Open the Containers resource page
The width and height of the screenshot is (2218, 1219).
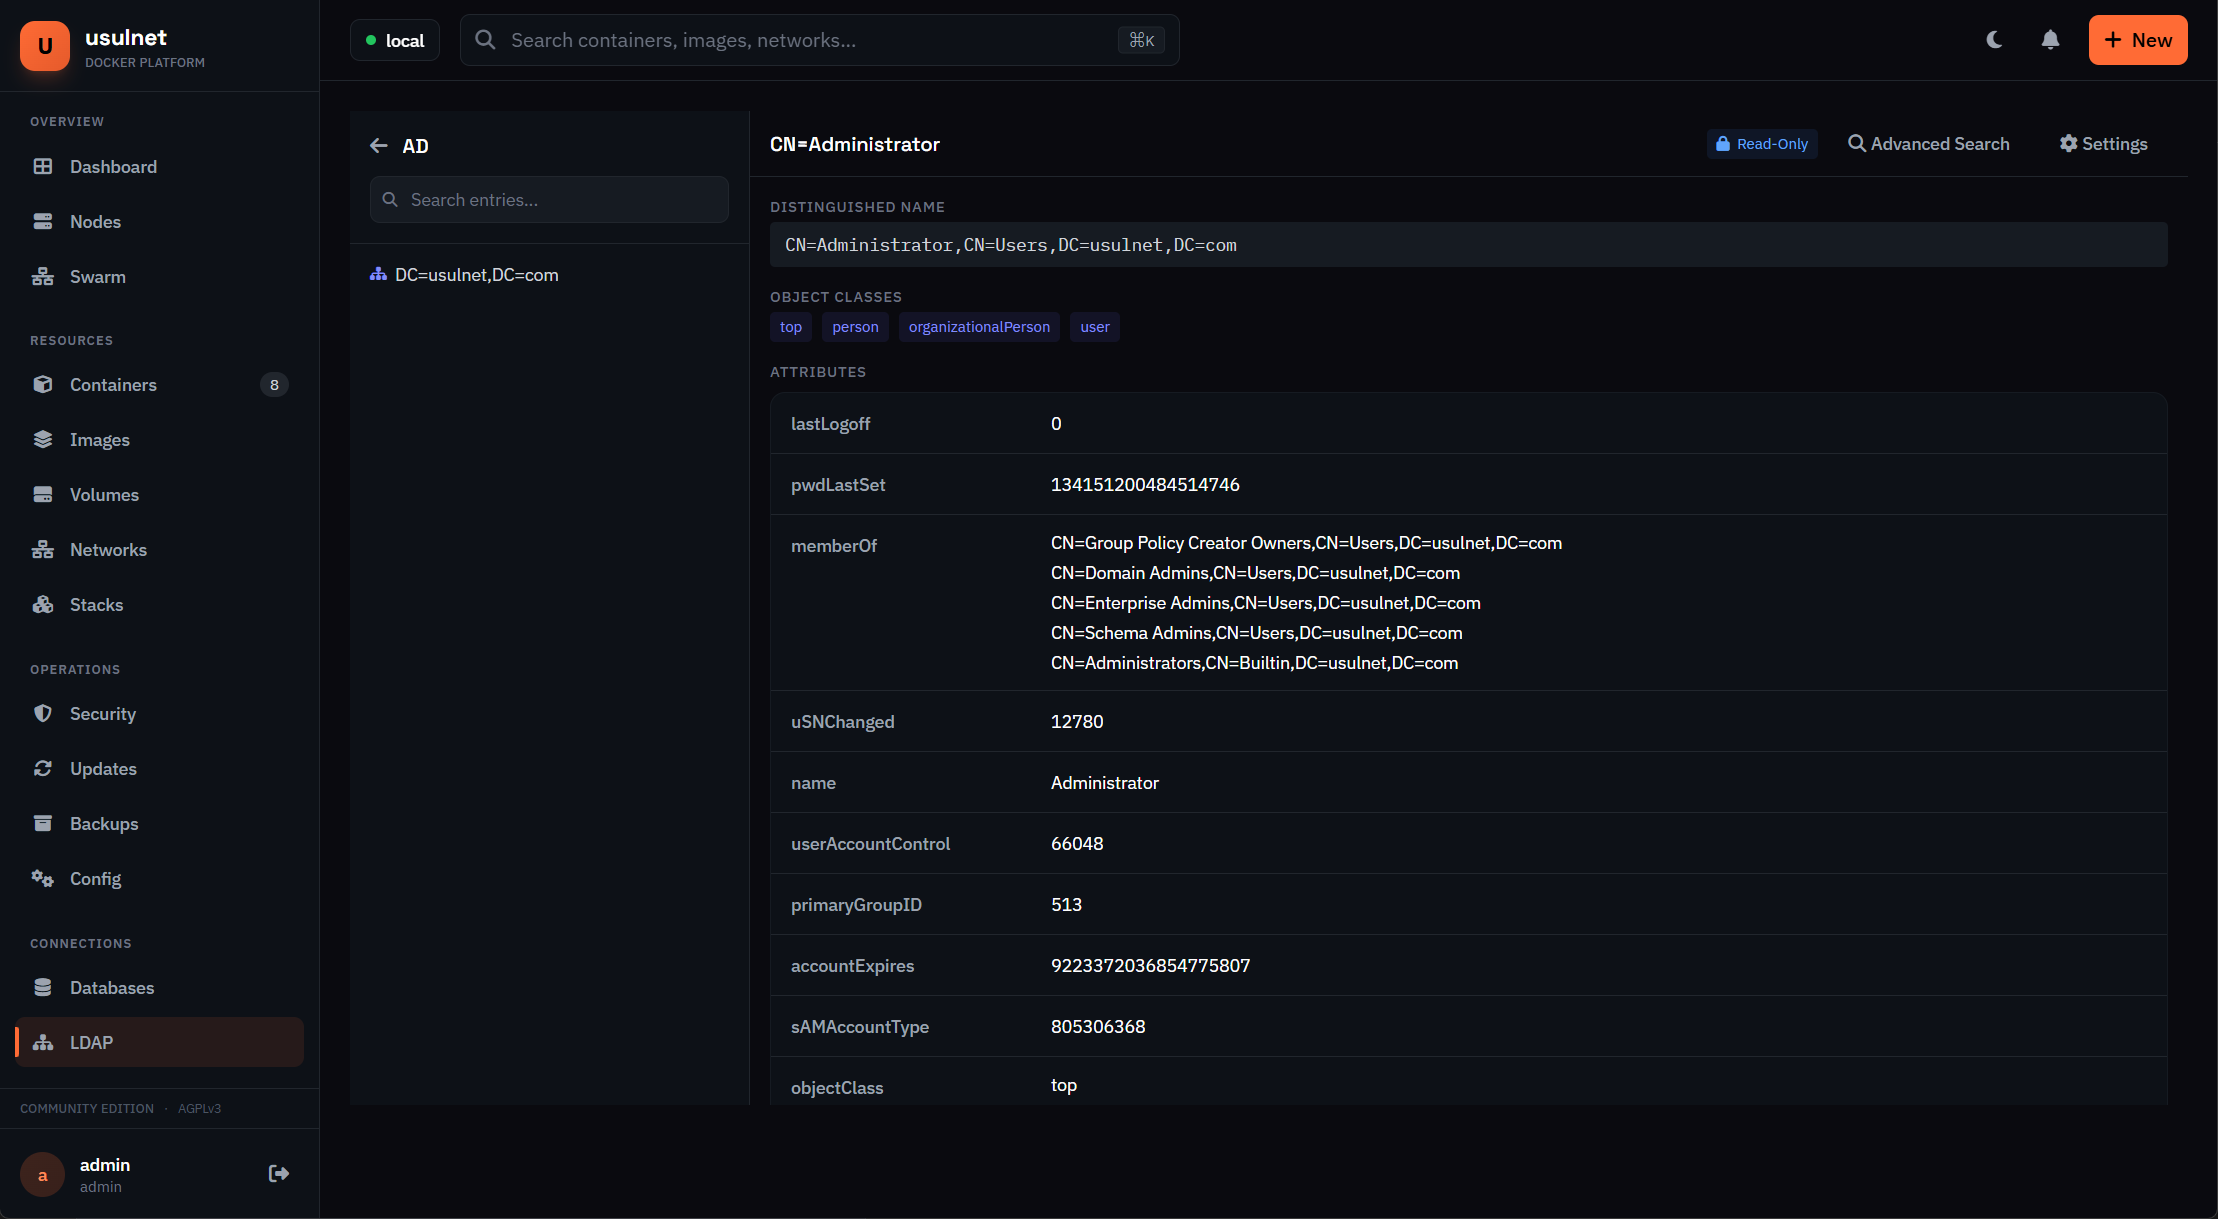click(113, 384)
